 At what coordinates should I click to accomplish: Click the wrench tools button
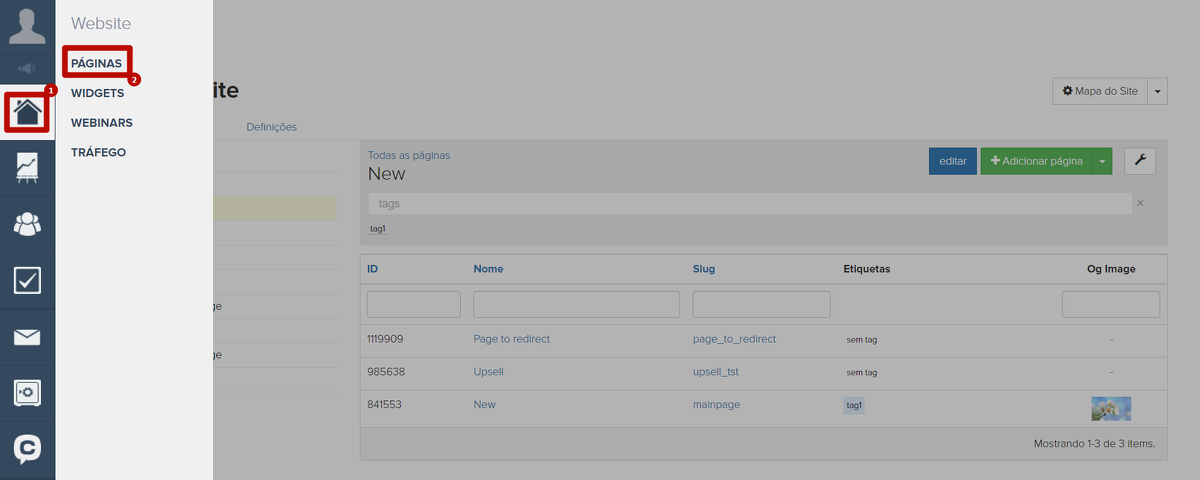1140,160
